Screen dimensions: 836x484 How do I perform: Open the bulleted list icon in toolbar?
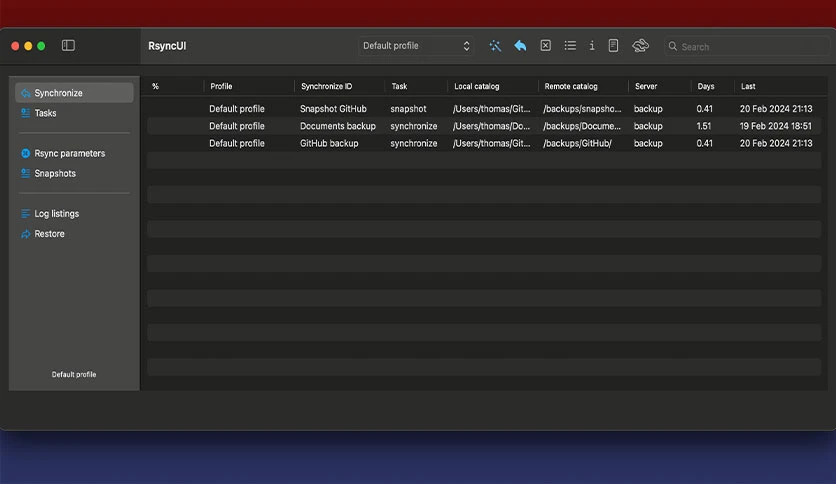[570, 46]
